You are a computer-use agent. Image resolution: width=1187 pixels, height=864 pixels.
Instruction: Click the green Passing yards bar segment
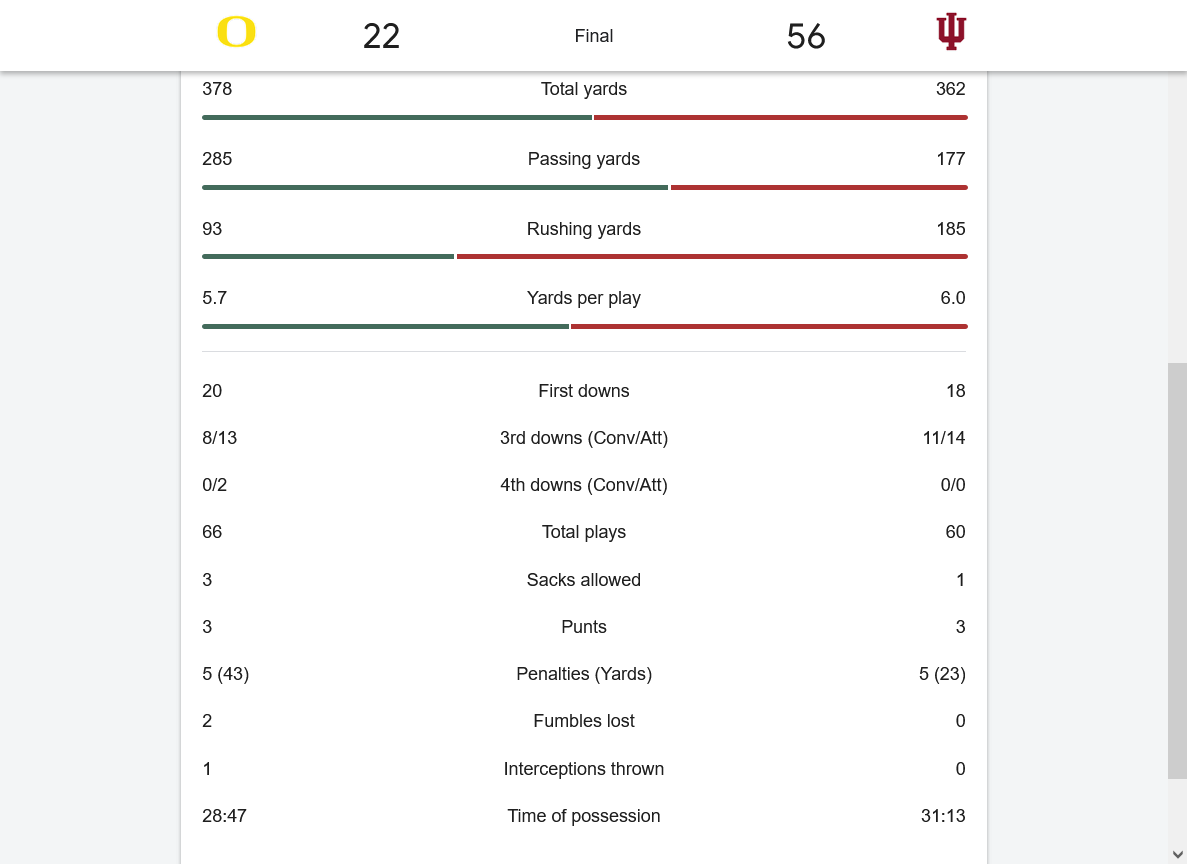(x=435, y=187)
